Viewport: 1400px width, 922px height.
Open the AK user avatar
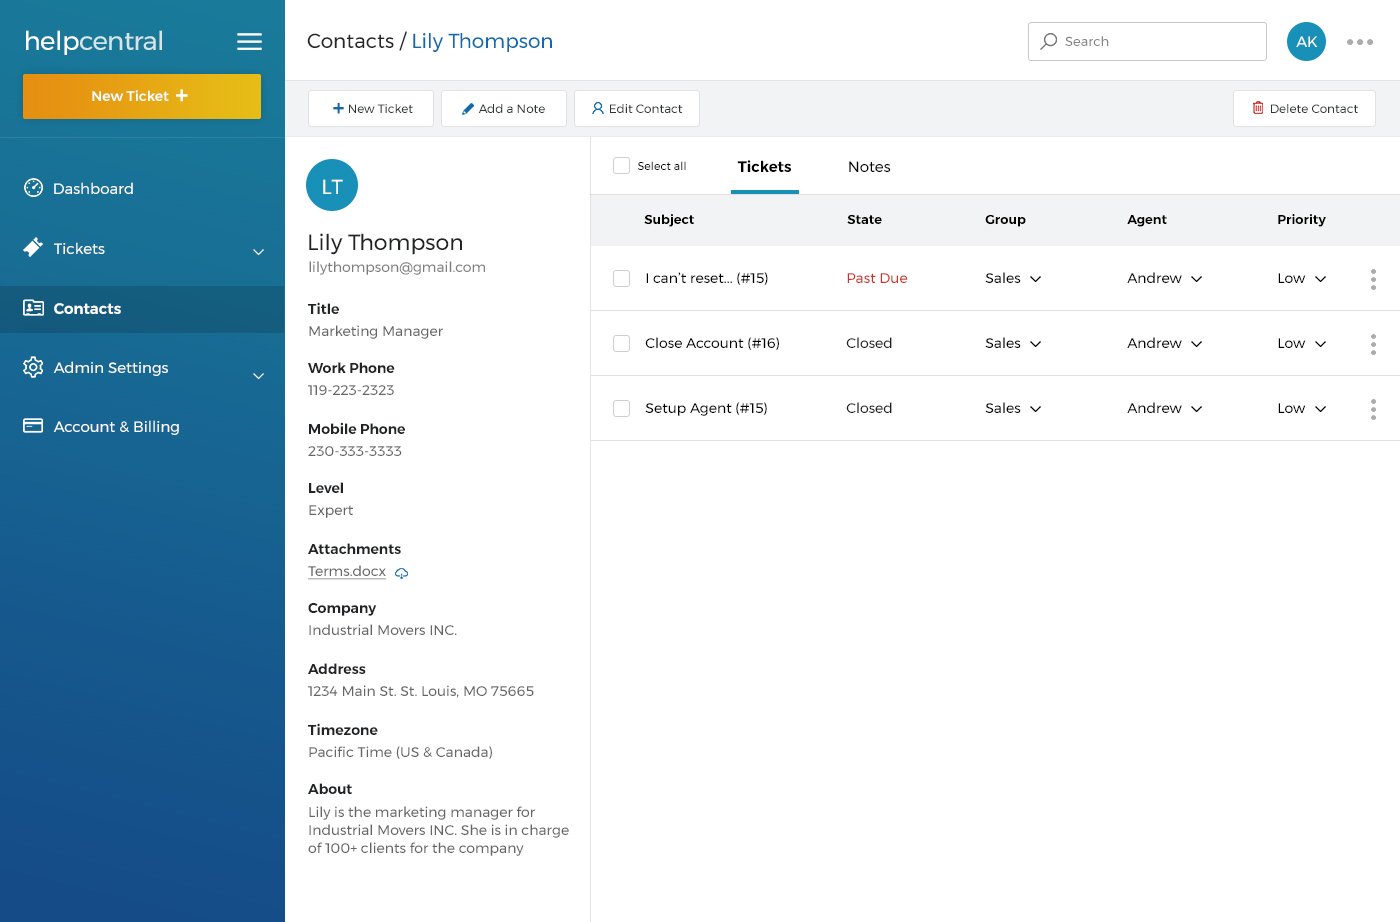(x=1306, y=42)
